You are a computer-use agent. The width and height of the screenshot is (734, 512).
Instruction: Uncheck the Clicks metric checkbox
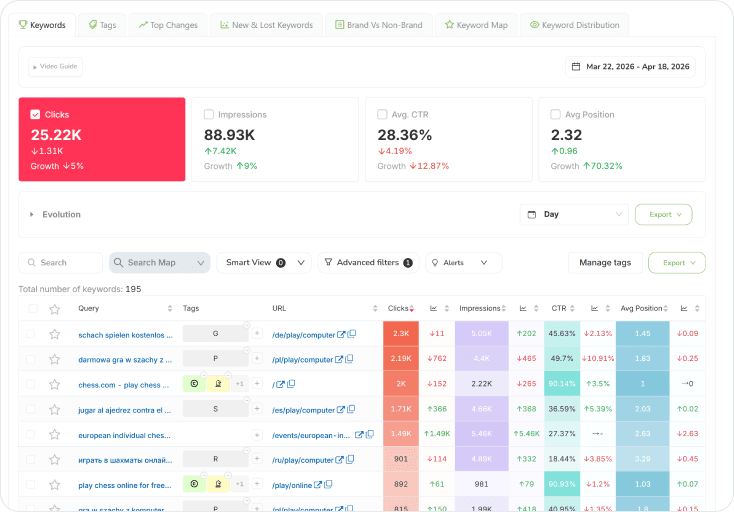[35, 114]
